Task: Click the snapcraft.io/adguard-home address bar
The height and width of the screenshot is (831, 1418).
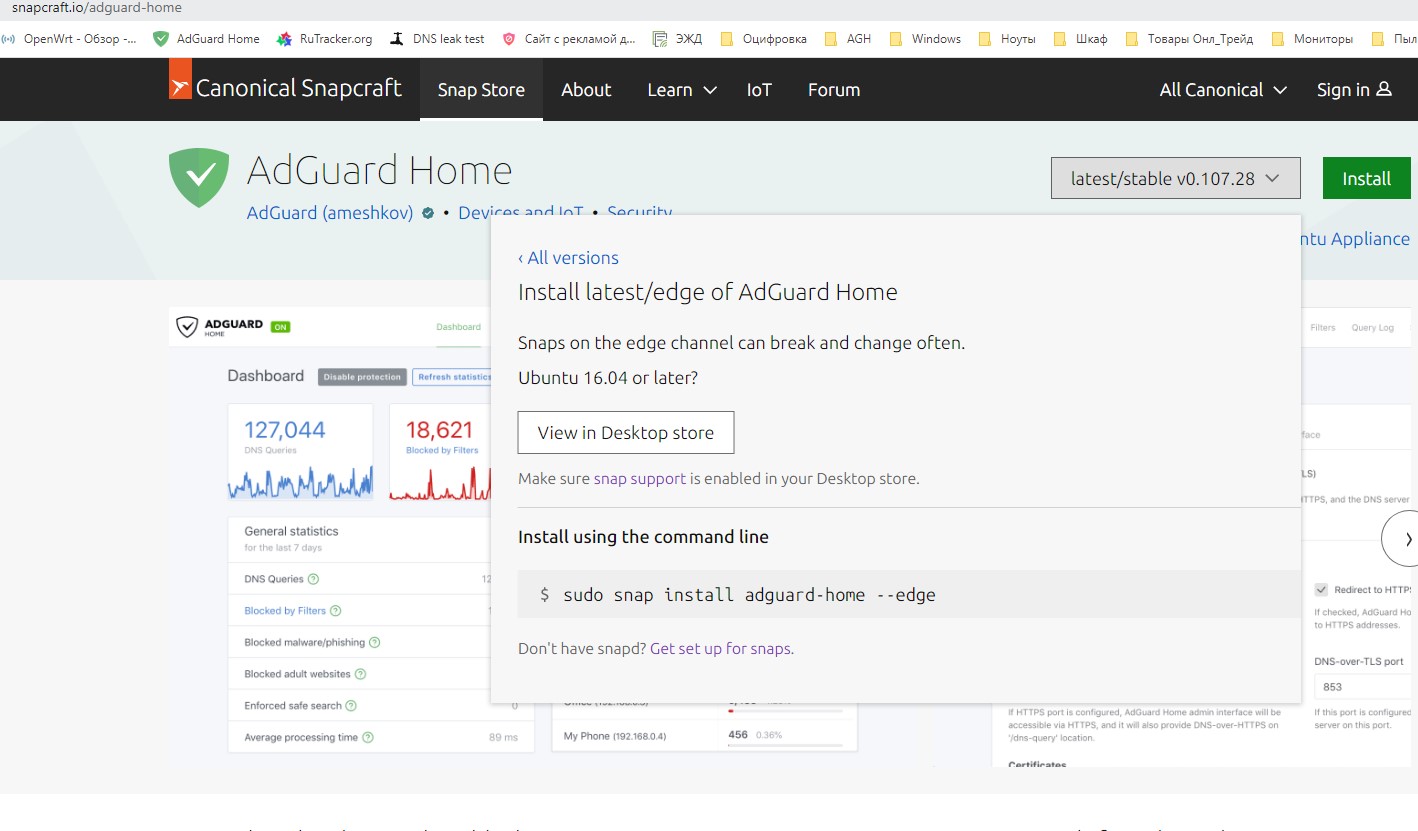Action: coord(98,8)
